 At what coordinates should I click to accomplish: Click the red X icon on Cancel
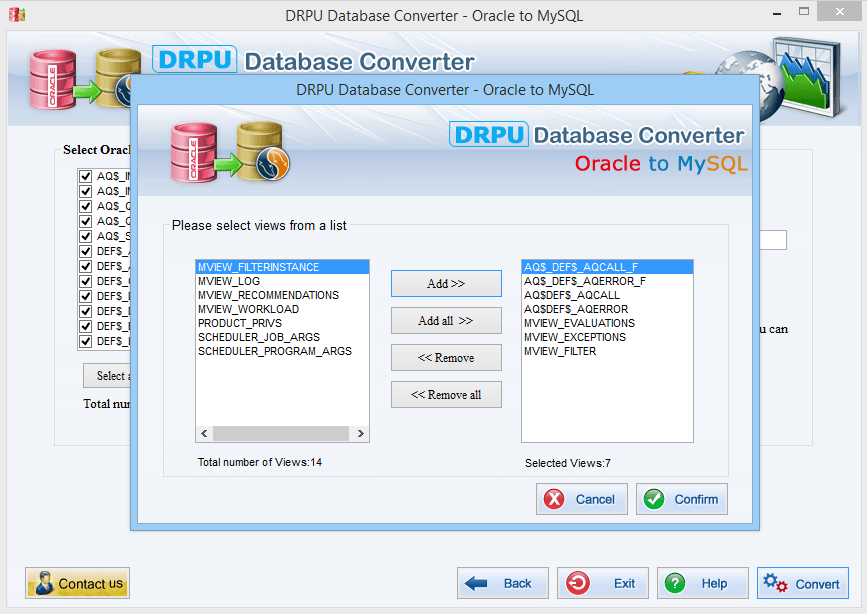click(554, 499)
